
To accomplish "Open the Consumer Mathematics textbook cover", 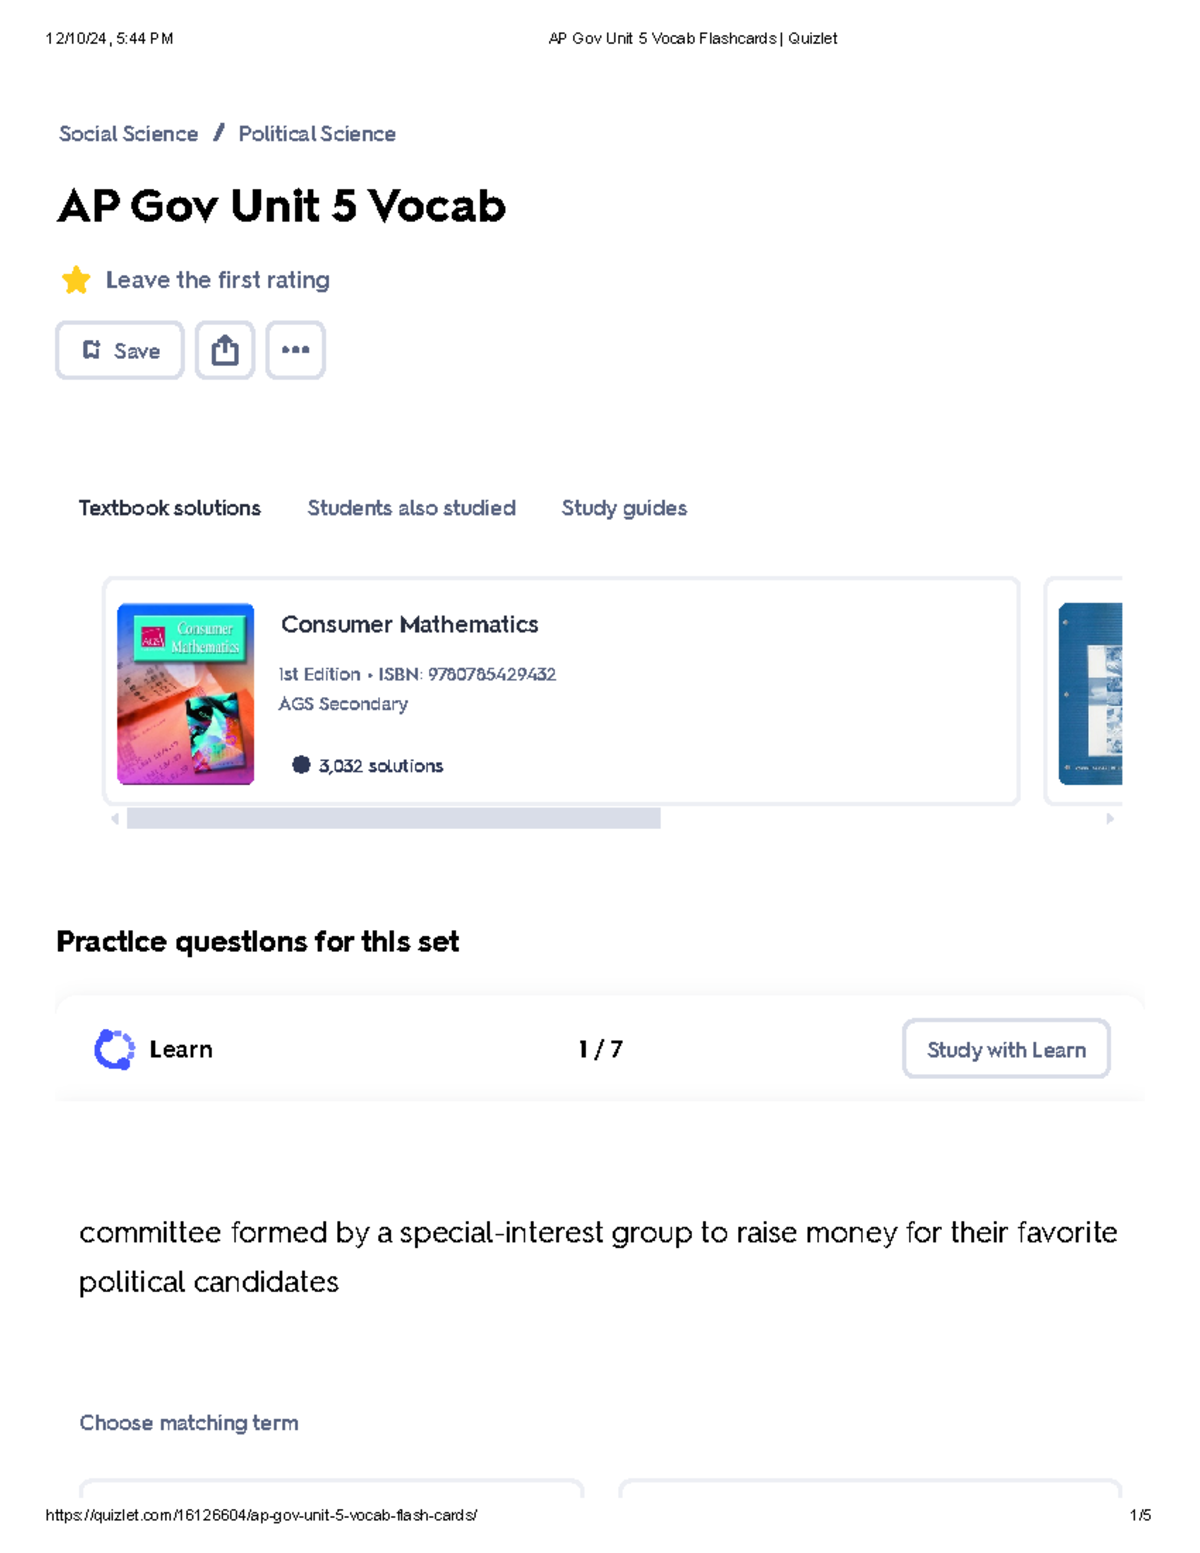I will point(185,692).
